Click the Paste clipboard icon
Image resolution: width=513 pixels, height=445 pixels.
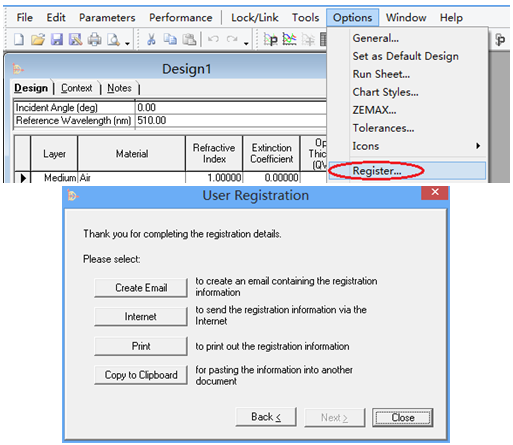point(189,39)
